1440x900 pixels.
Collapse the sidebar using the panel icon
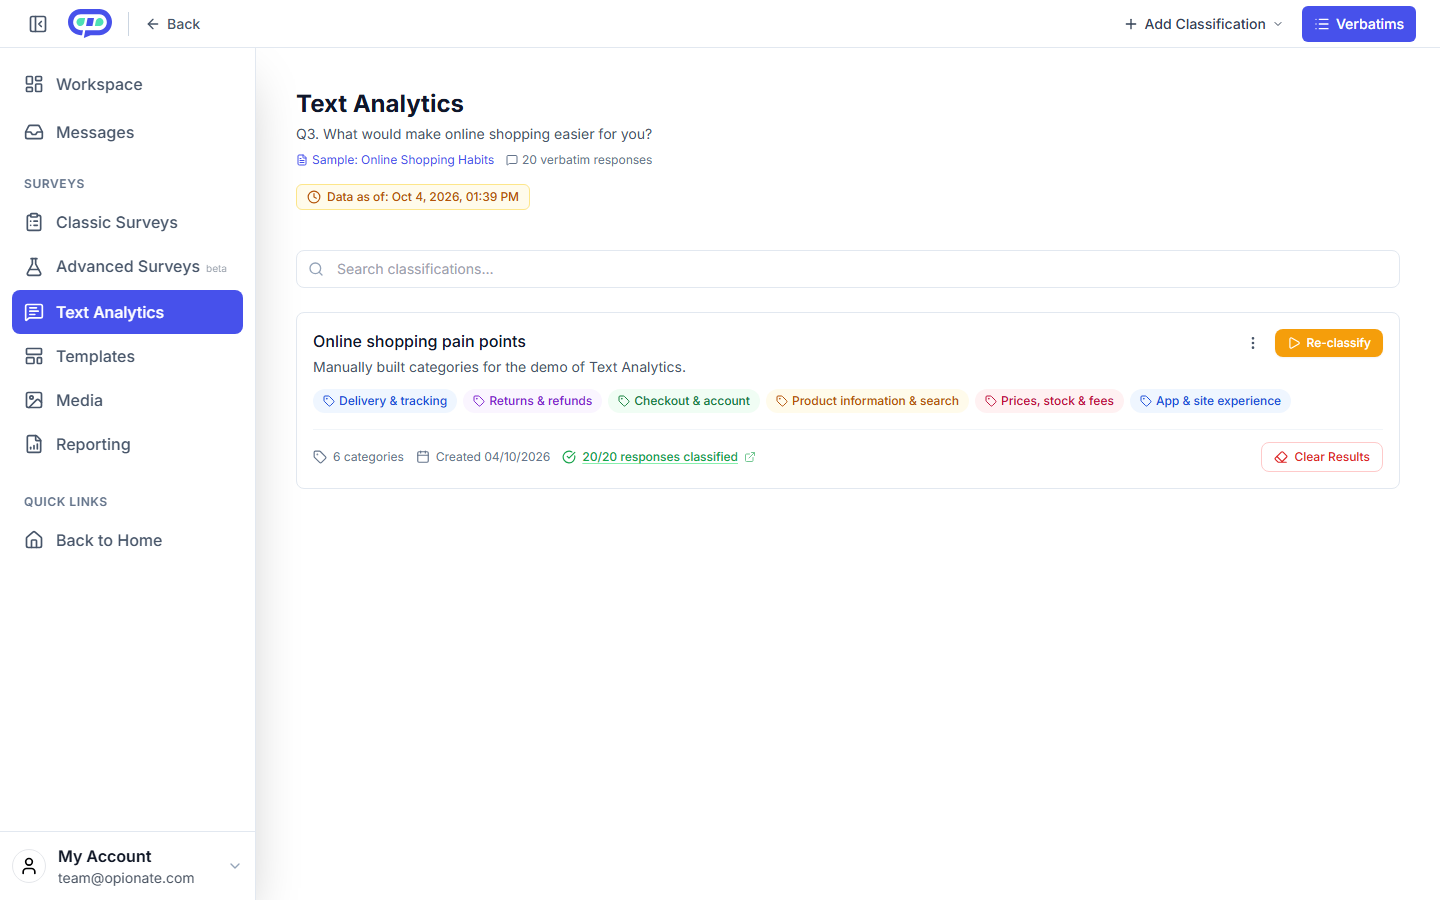click(38, 24)
